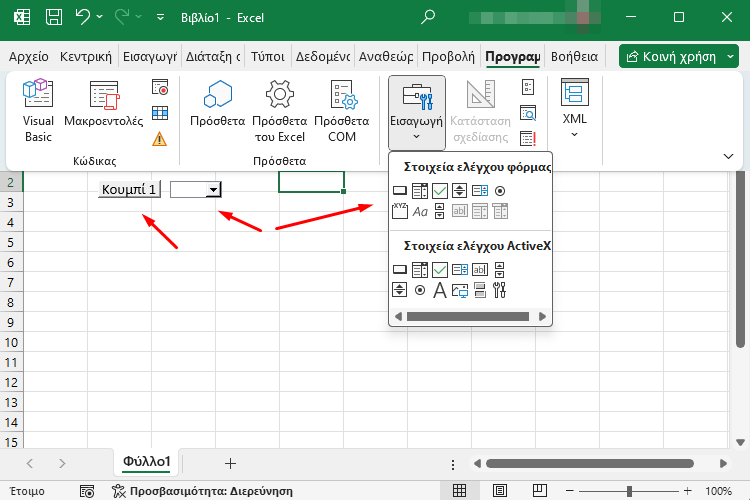Click the Μακροεντολές (Macros) icon
Image resolution: width=750 pixels, height=500 pixels.
tap(104, 110)
